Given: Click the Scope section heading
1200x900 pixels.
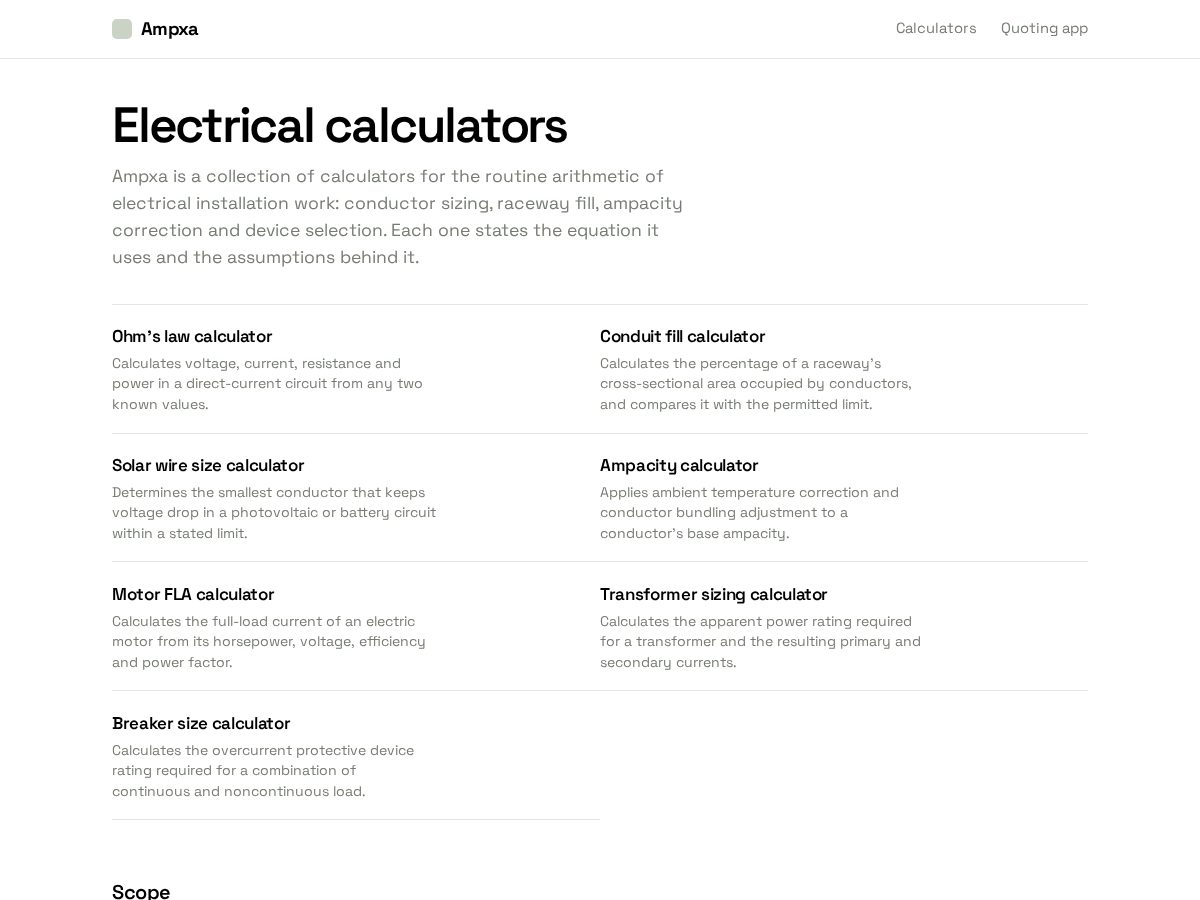Looking at the screenshot, I should tap(141, 891).
